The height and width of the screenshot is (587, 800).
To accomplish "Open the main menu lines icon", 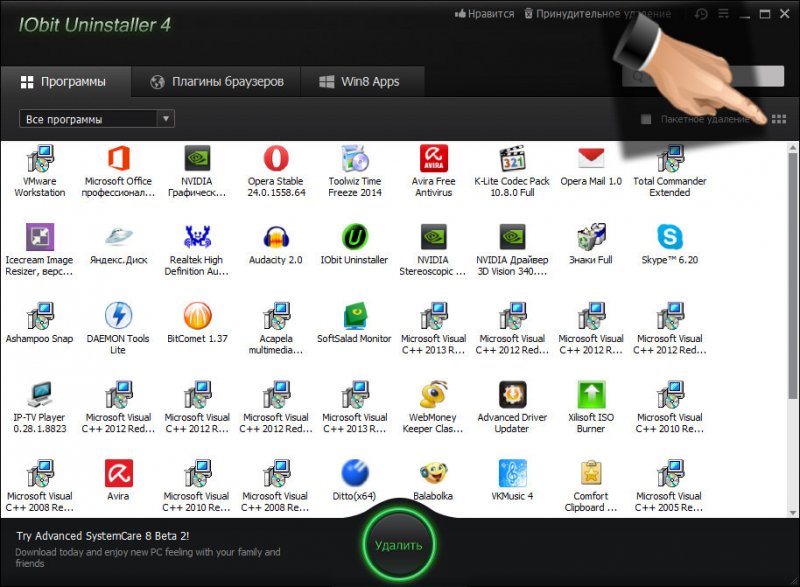I will click(723, 14).
